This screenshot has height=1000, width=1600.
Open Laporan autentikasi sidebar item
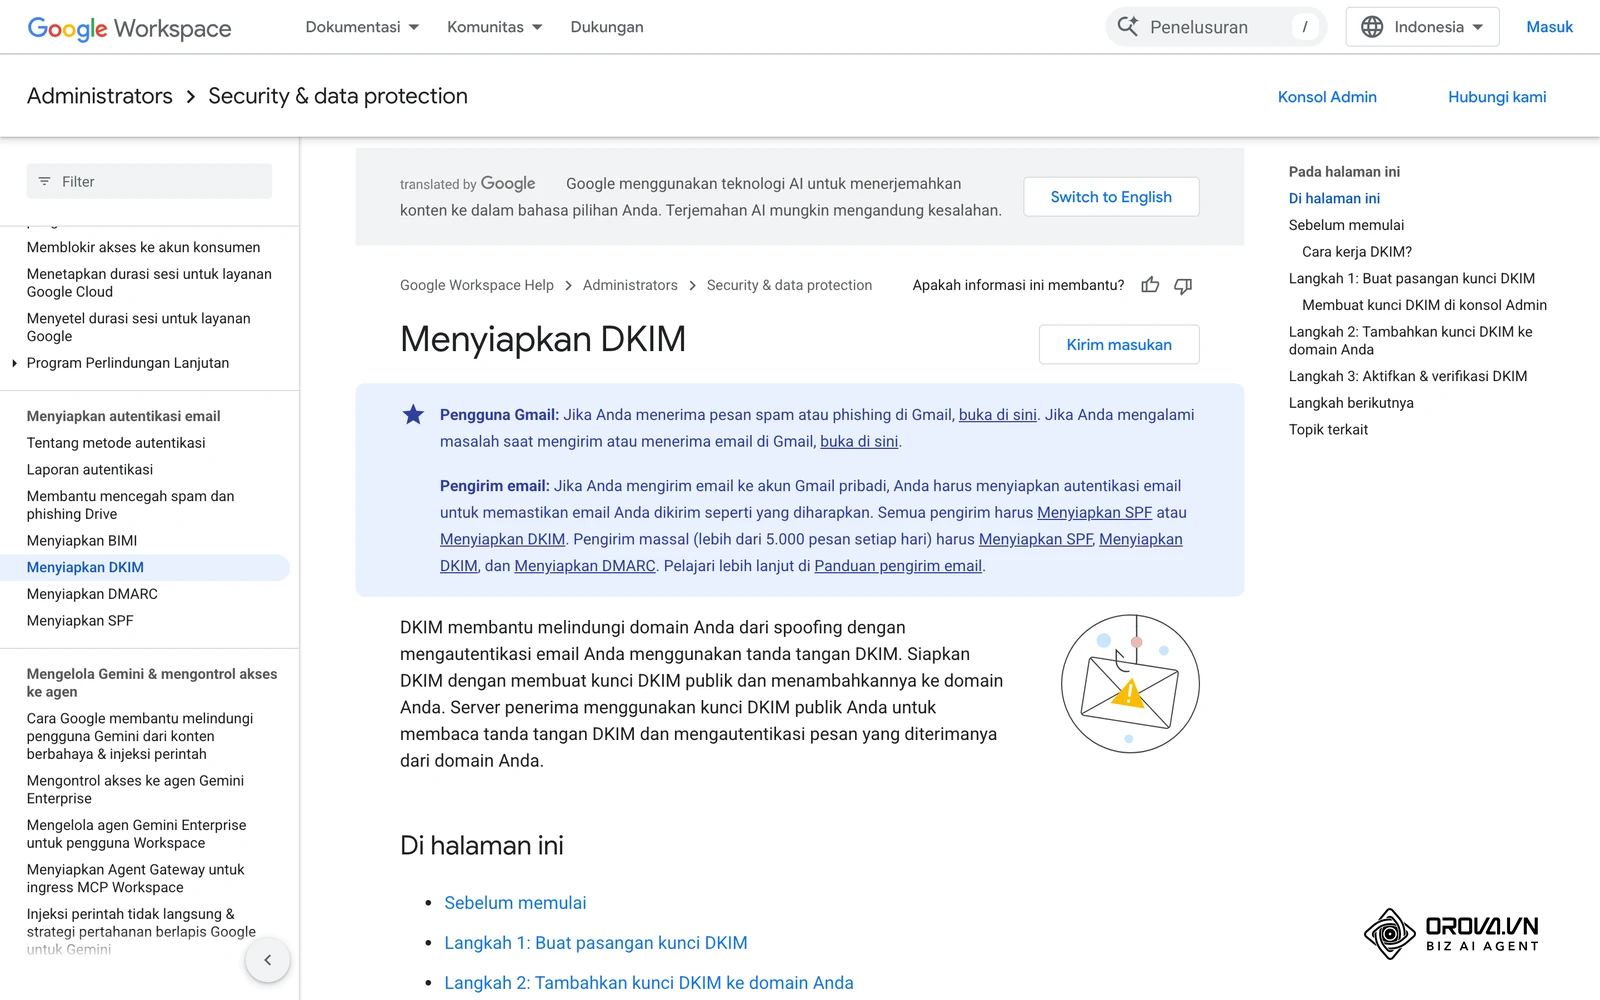click(90, 470)
